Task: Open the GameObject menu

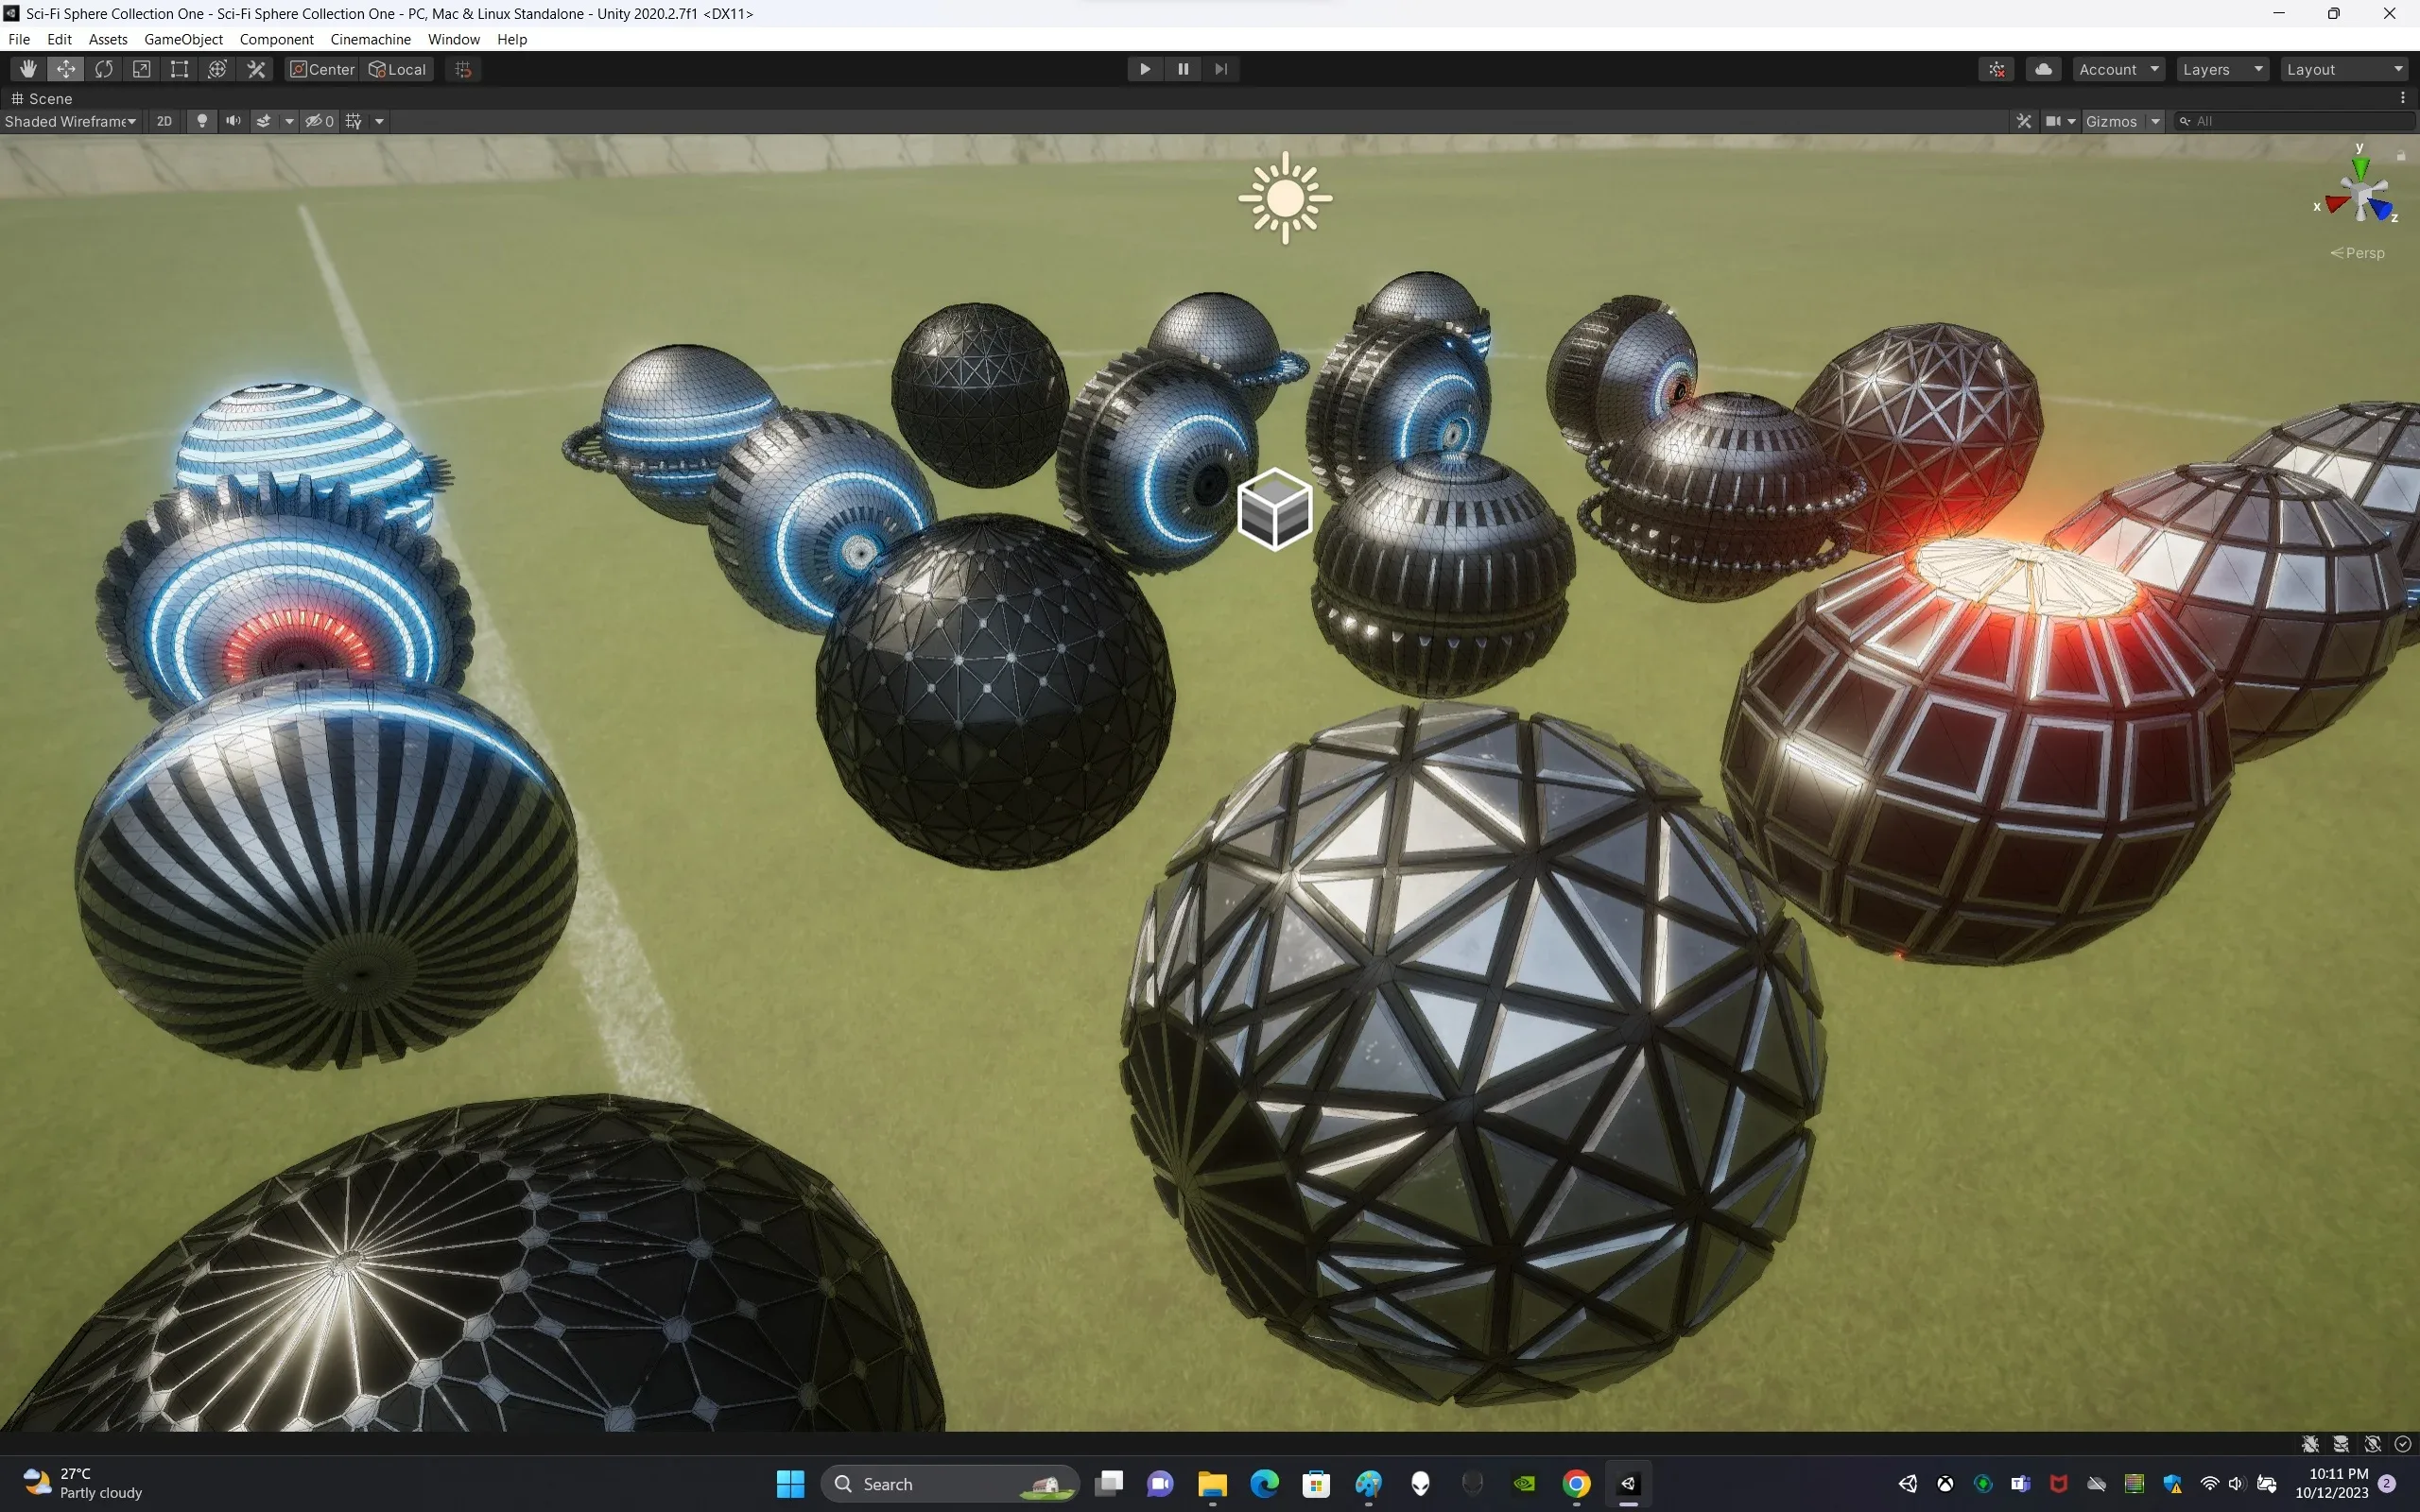Action: pyautogui.click(x=183, y=39)
